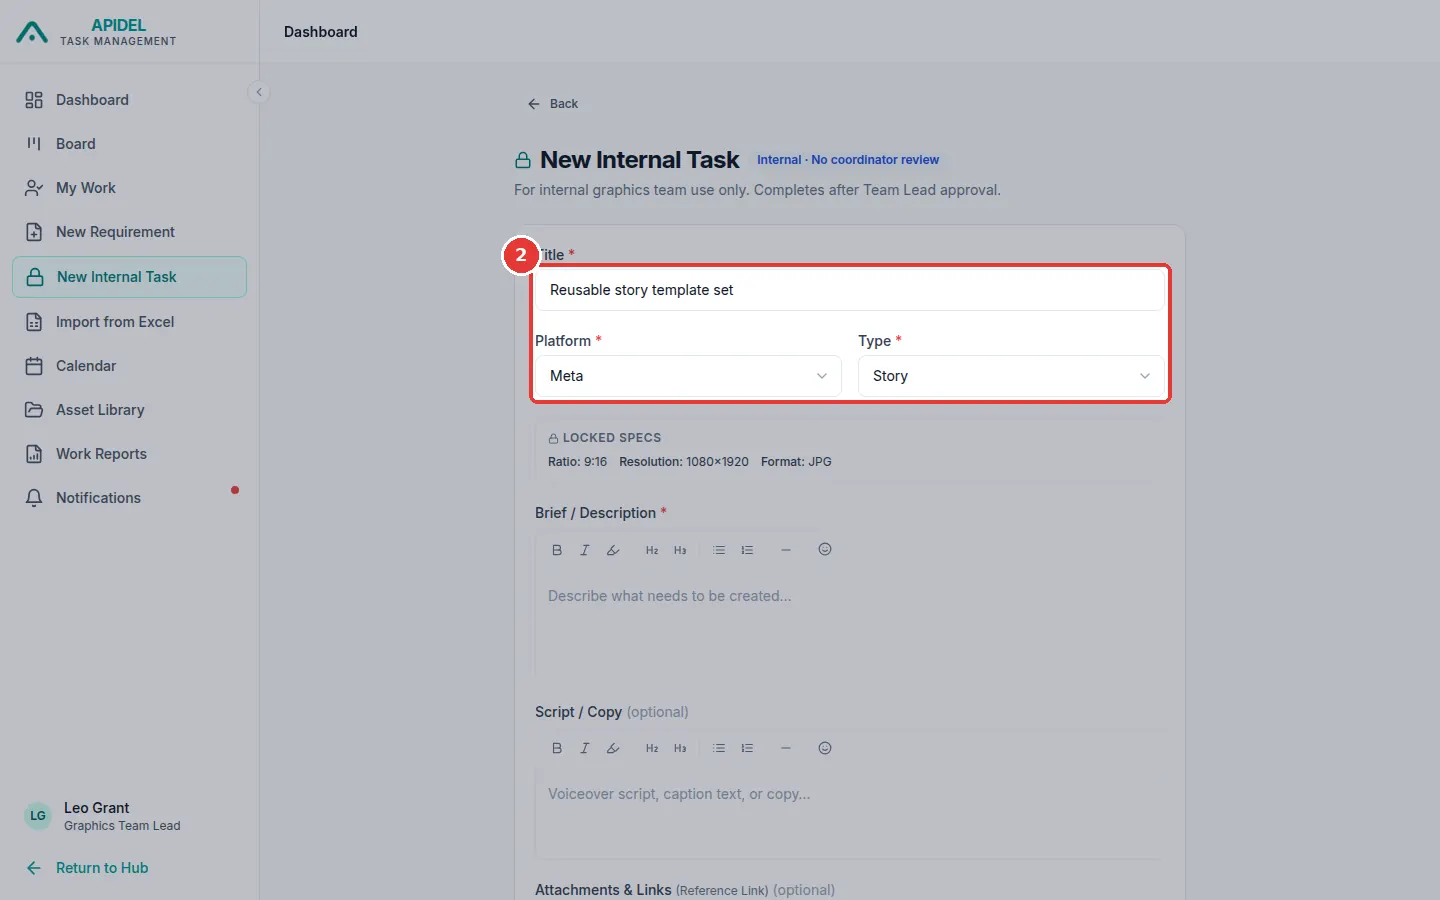The image size is (1440, 900).
Task: Insert bullet list in Script / Copy toolbar
Action: (719, 748)
